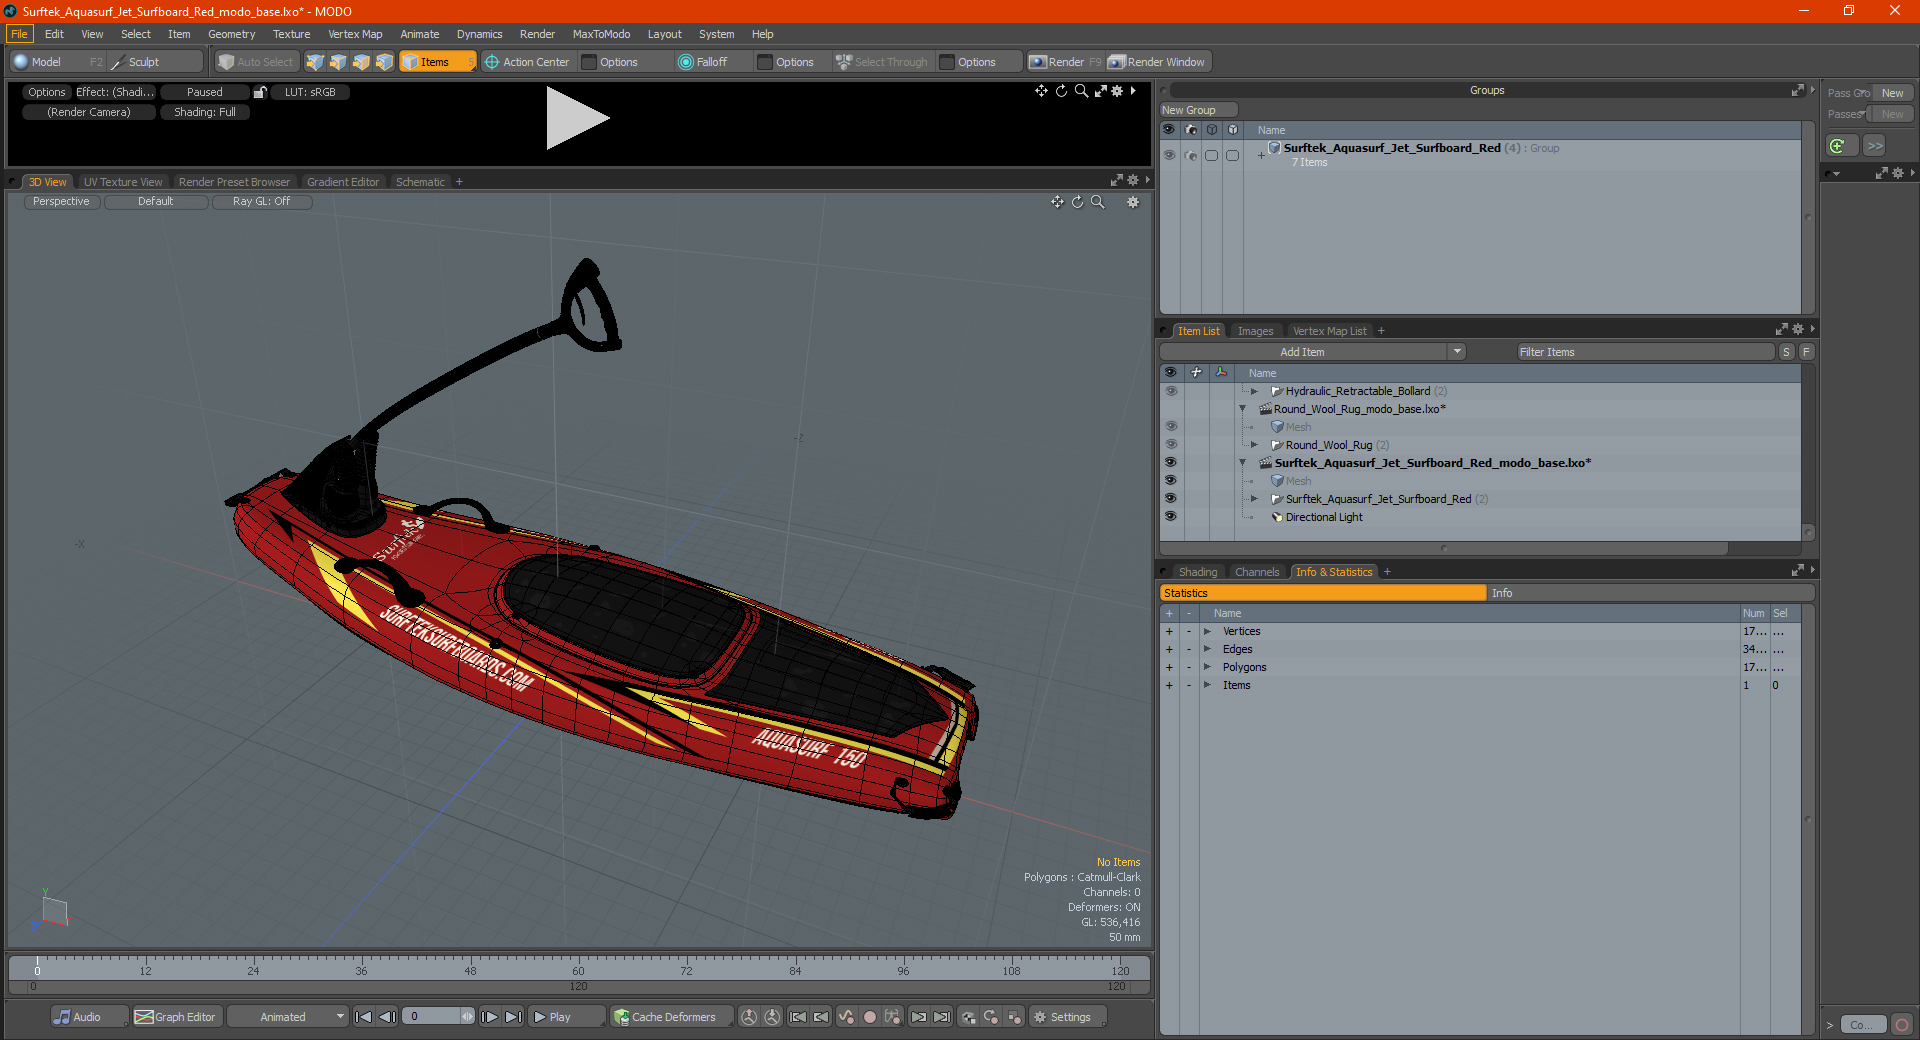Open the Geometry menu

(231, 34)
